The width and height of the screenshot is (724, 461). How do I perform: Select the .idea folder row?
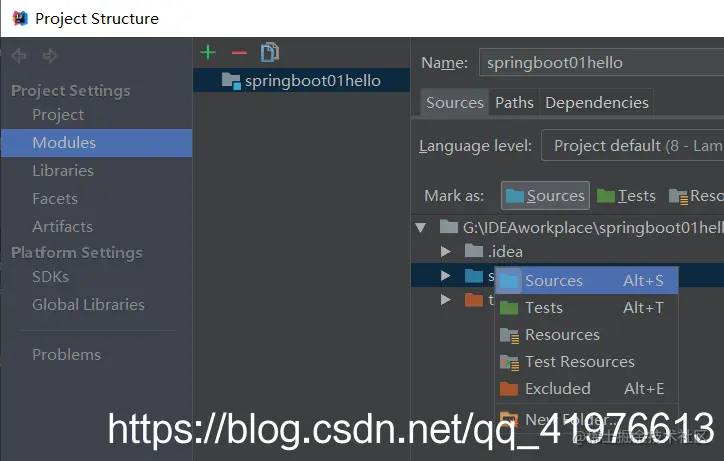pos(567,252)
